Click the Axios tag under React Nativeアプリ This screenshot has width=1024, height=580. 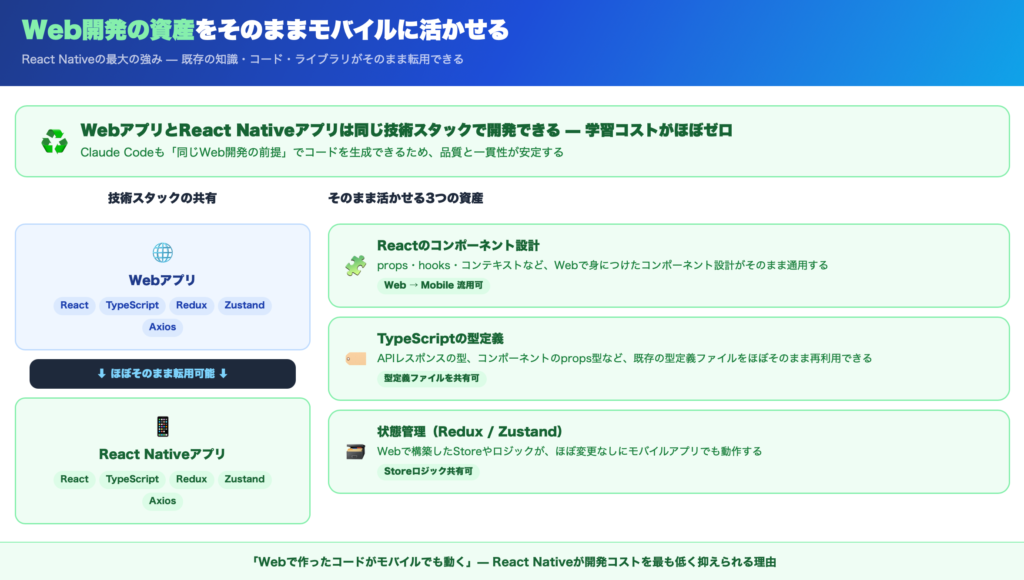[162, 501]
